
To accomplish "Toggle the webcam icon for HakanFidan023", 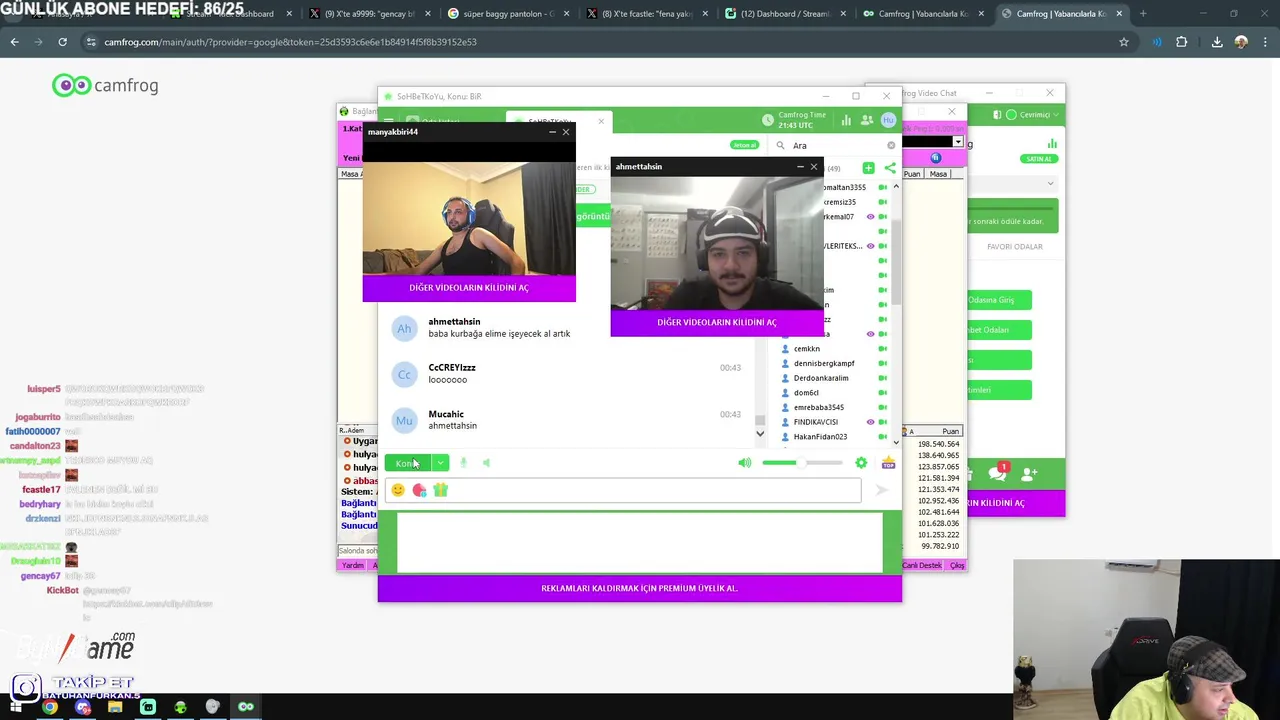I will [x=882, y=437].
